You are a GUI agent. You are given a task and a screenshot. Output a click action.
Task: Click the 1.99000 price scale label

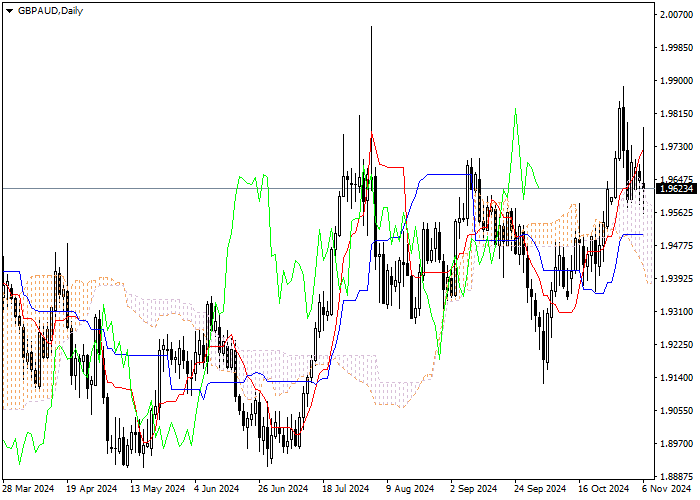(677, 81)
